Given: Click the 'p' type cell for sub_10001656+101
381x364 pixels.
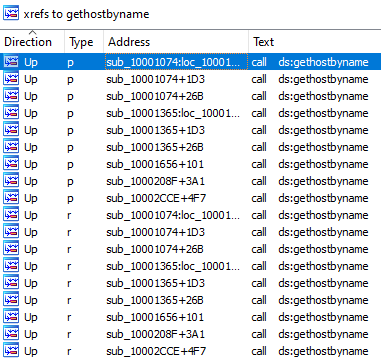Looking at the screenshot, I should click(x=70, y=165).
